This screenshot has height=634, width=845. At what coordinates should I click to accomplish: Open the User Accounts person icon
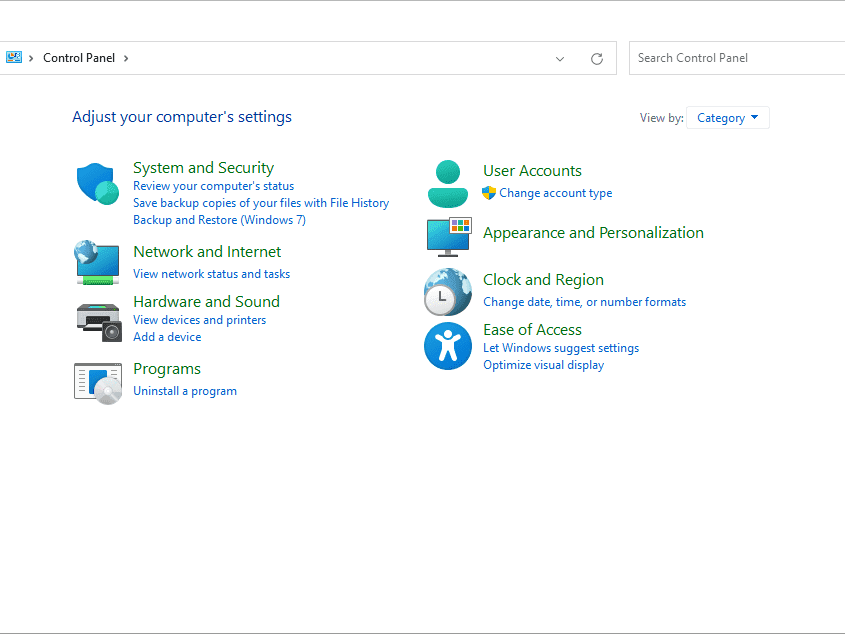tap(448, 184)
